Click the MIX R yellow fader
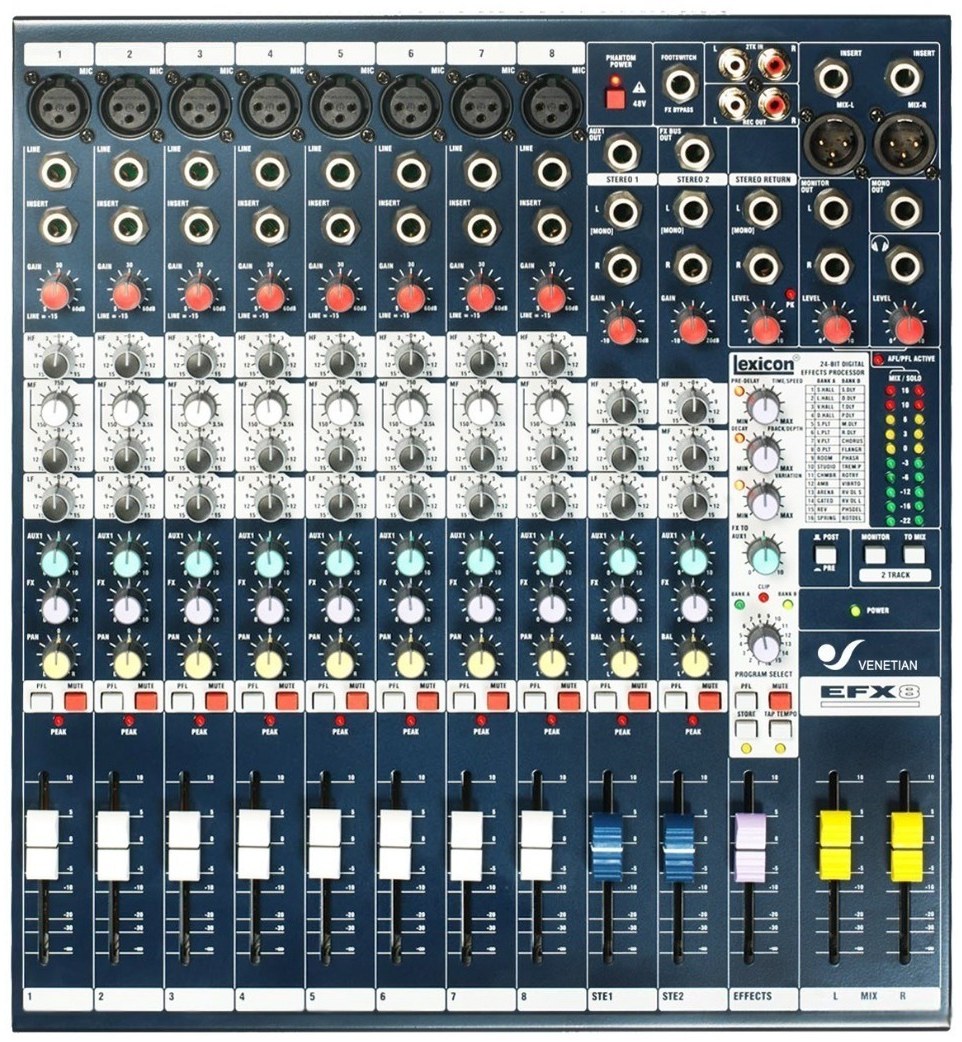Viewport: 962px width, 1042px height. (907, 845)
